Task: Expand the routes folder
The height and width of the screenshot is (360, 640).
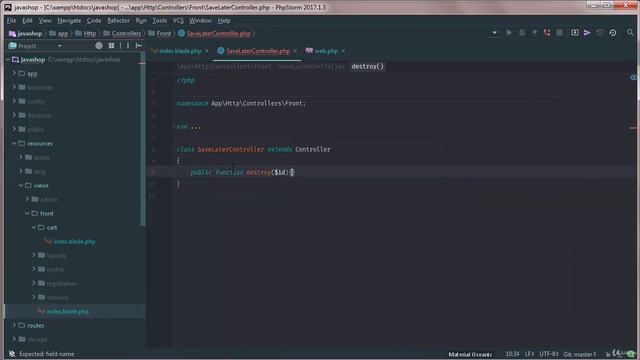Action: (14, 325)
